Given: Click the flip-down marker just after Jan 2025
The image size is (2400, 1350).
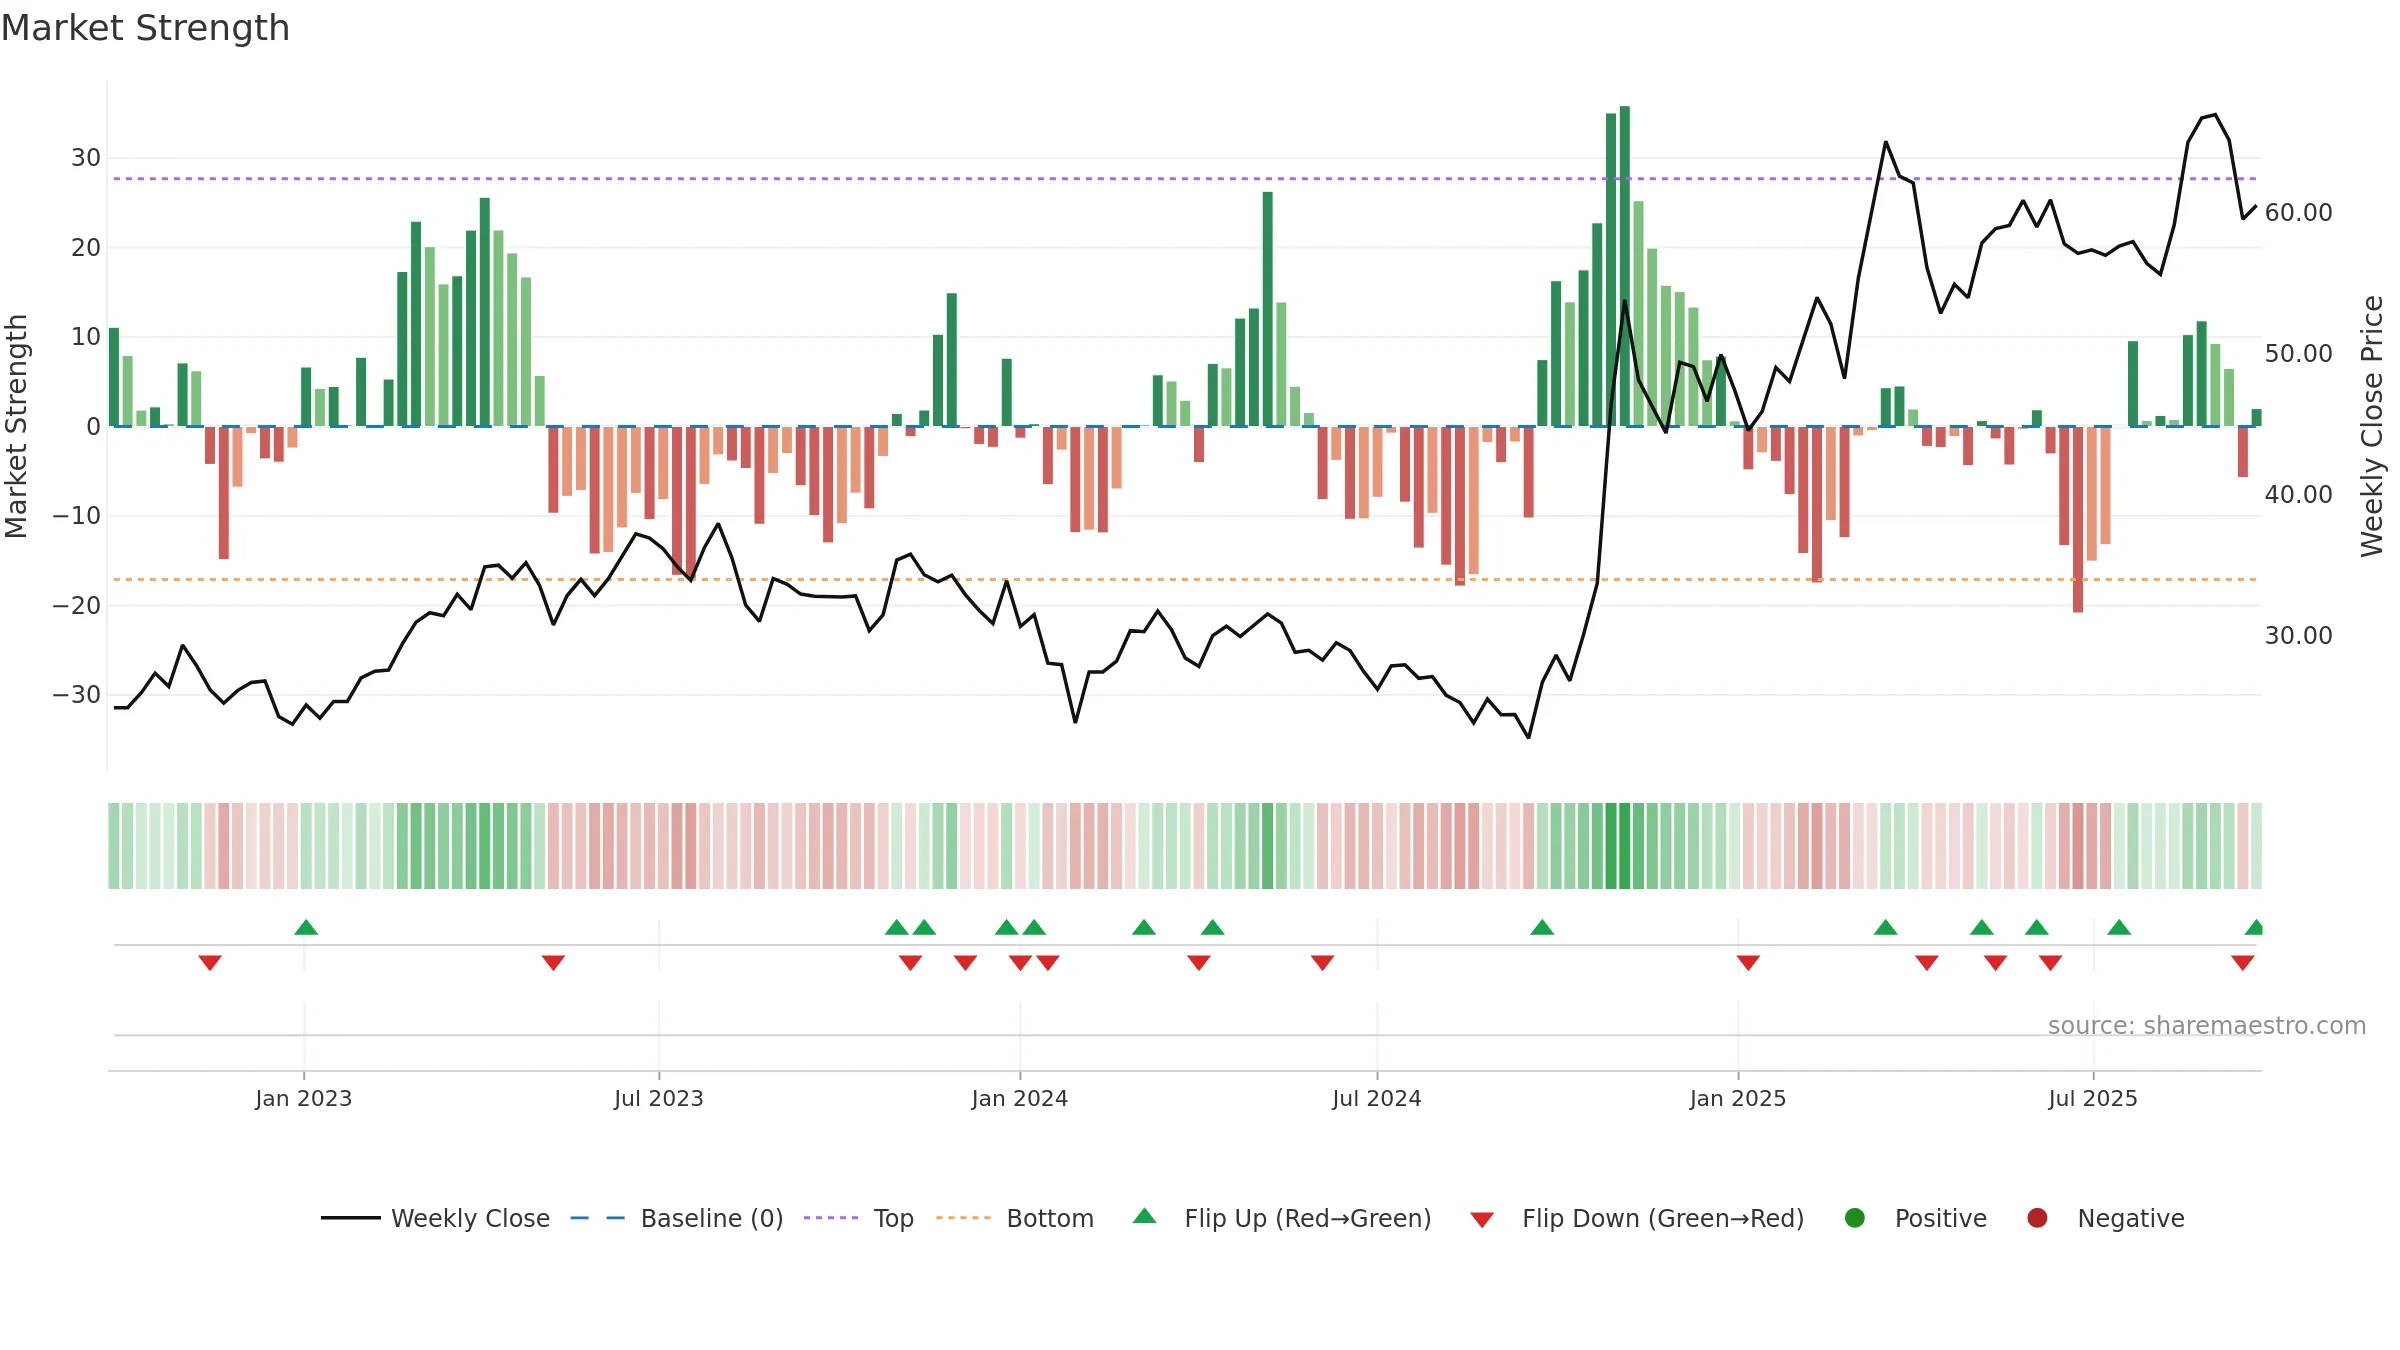Looking at the screenshot, I should (1748, 963).
